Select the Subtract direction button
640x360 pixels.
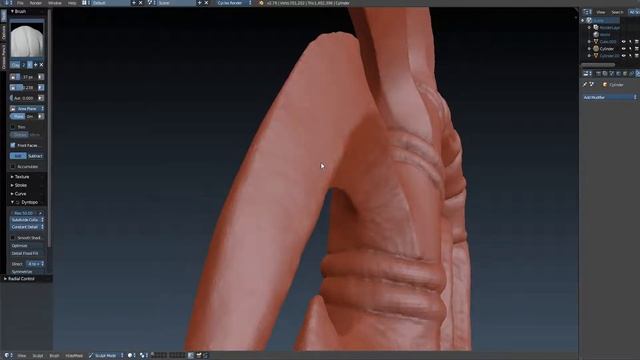tap(35, 156)
